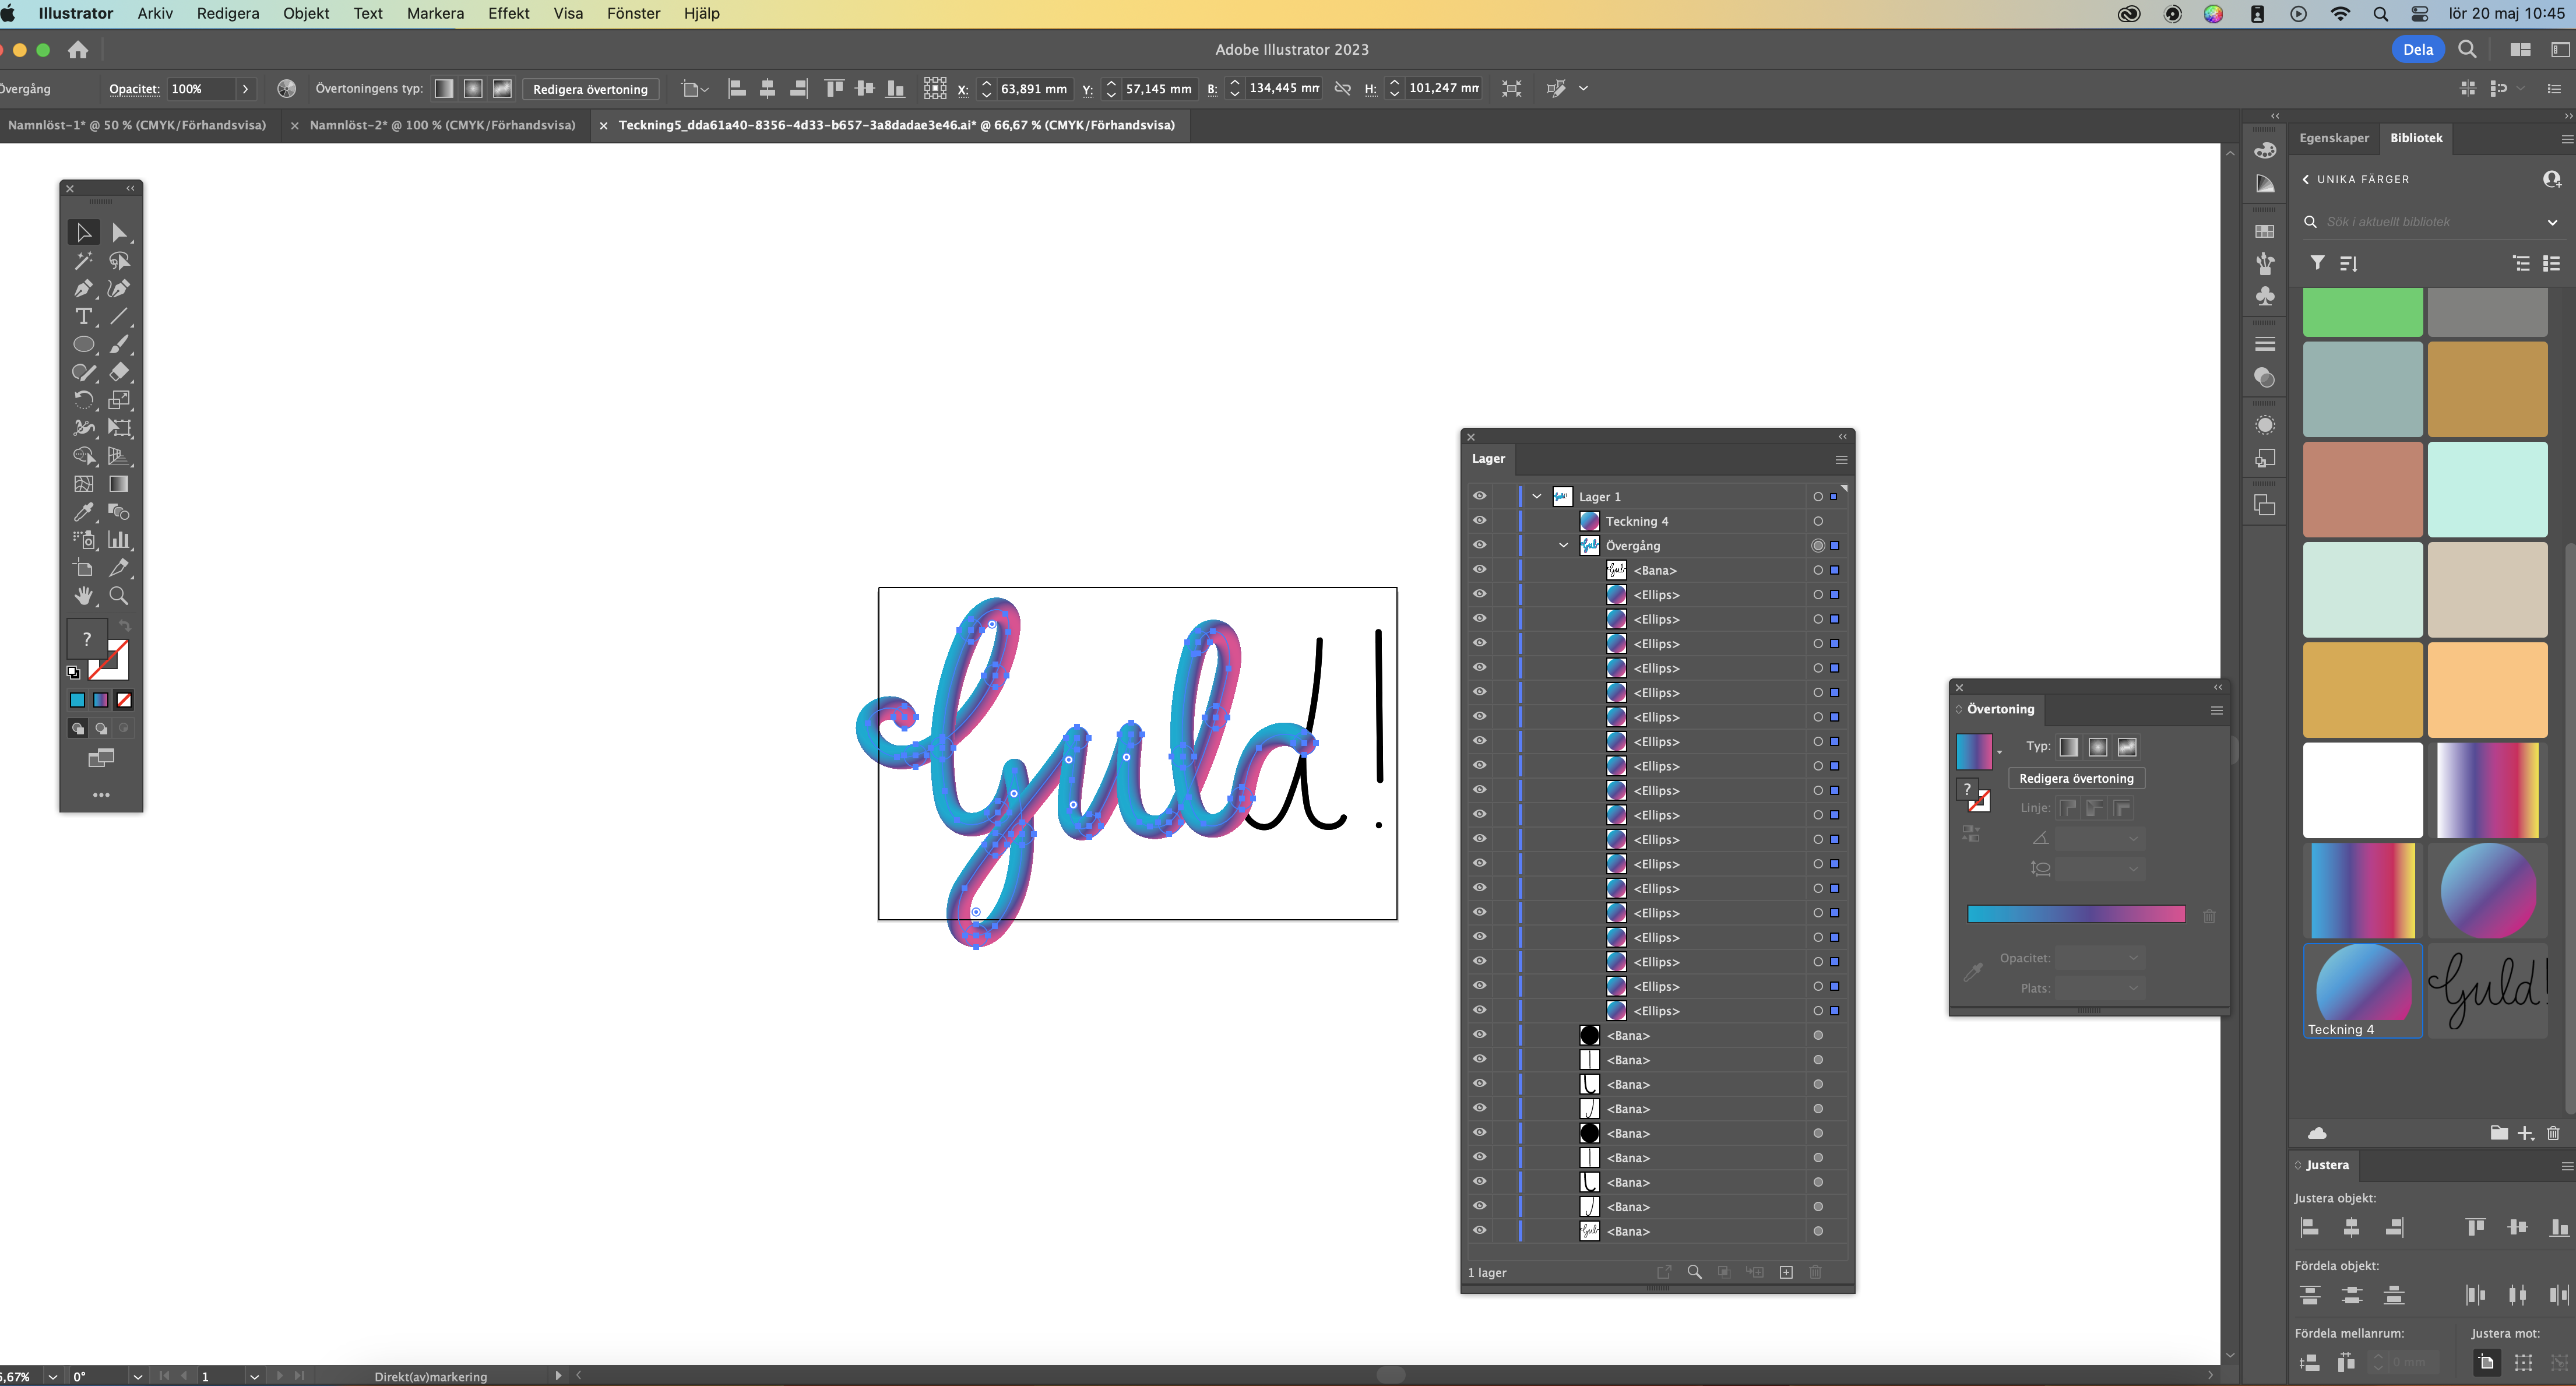Choose radial gradient type in Övertoning panel

tap(2097, 746)
